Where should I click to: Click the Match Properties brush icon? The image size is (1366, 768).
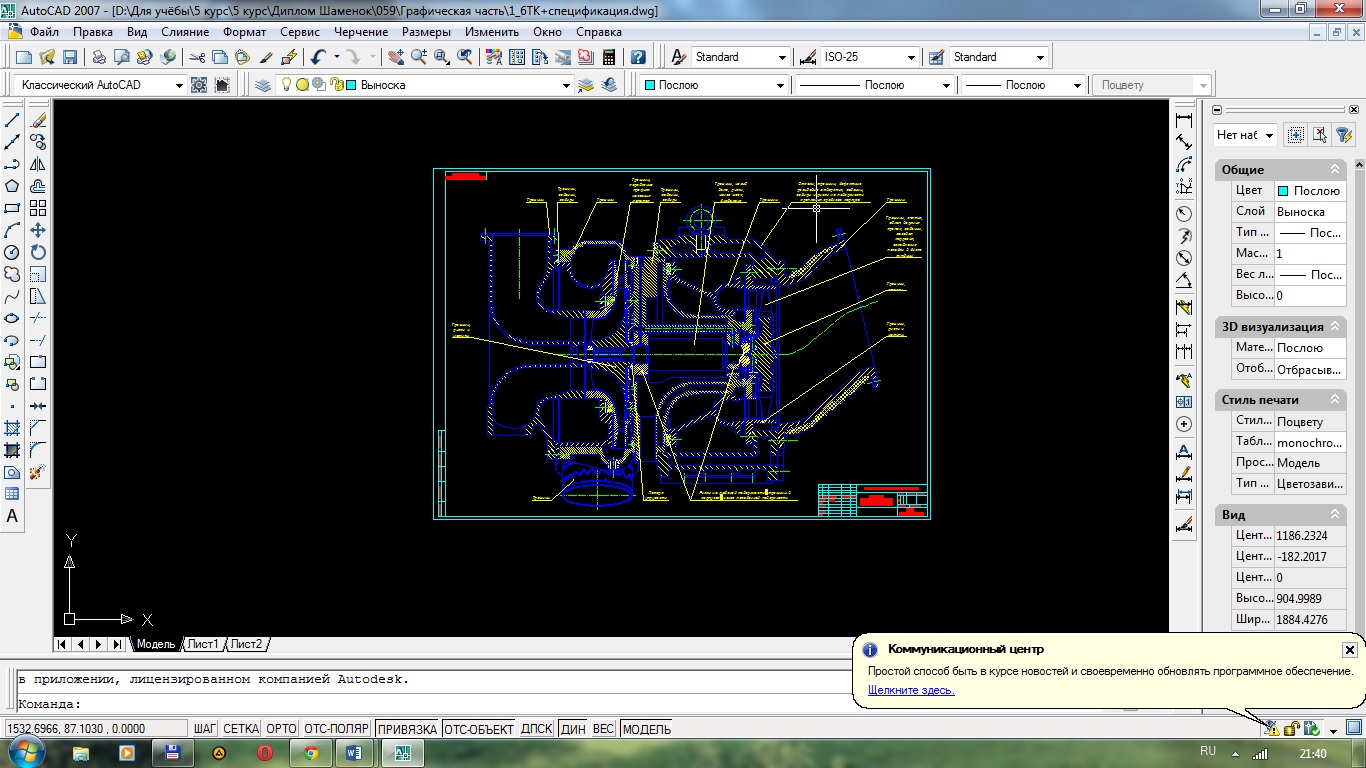[266, 57]
